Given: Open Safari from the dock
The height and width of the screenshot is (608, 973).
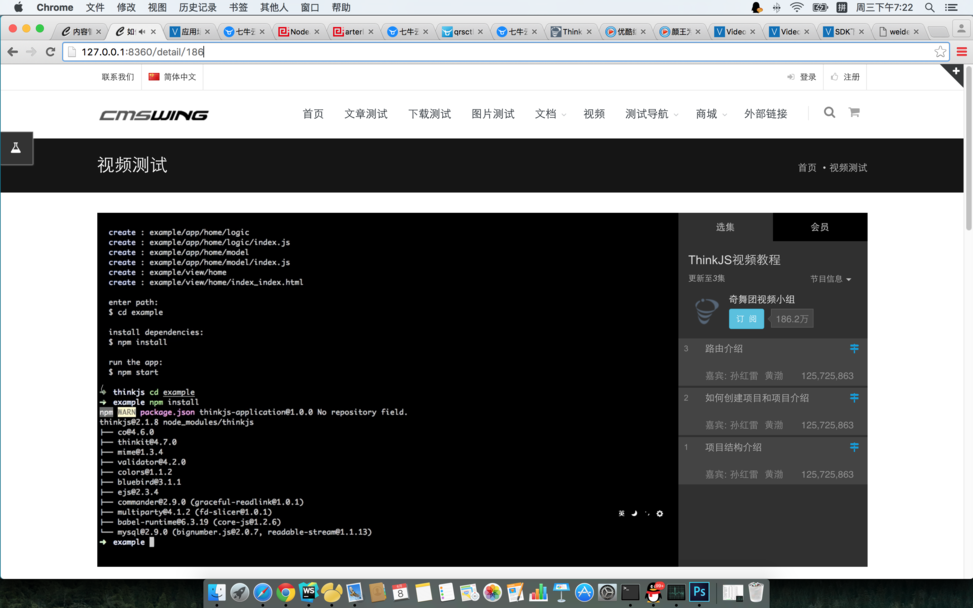Looking at the screenshot, I should click(x=262, y=592).
